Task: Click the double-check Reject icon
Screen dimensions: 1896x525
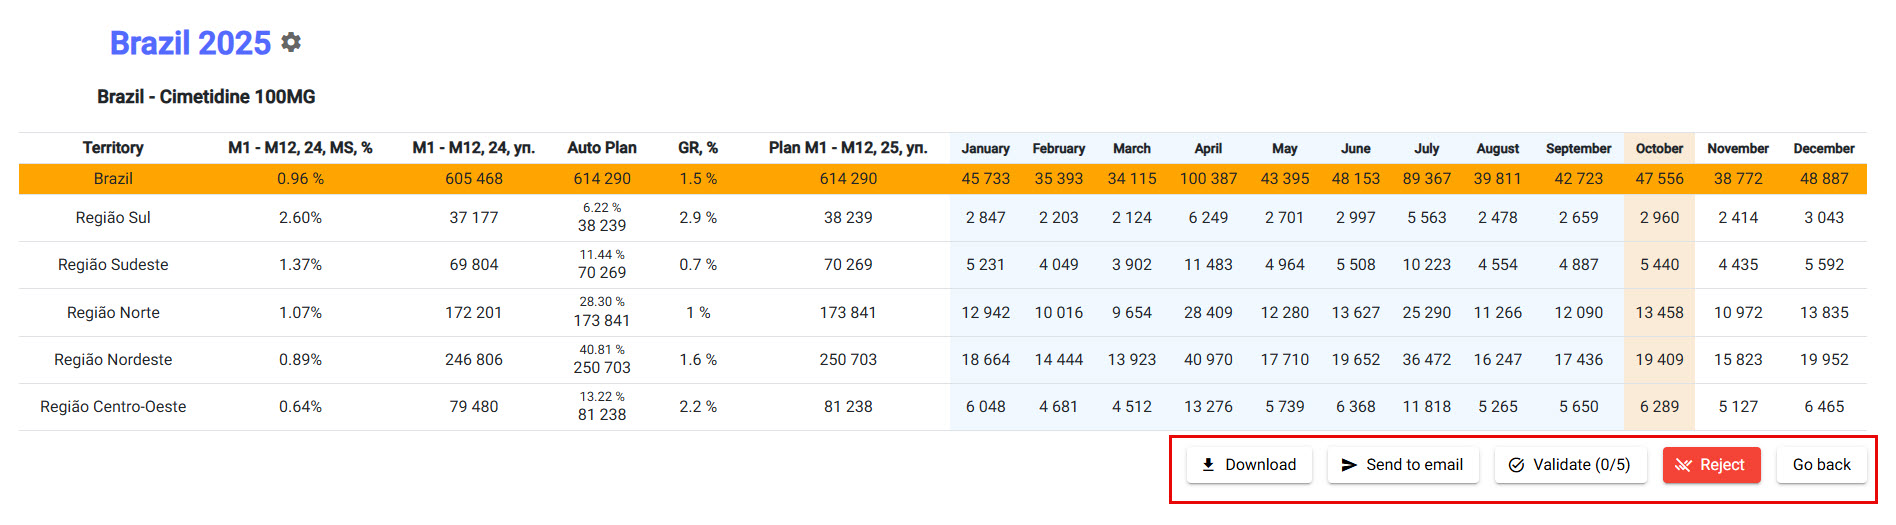Action: (1683, 465)
